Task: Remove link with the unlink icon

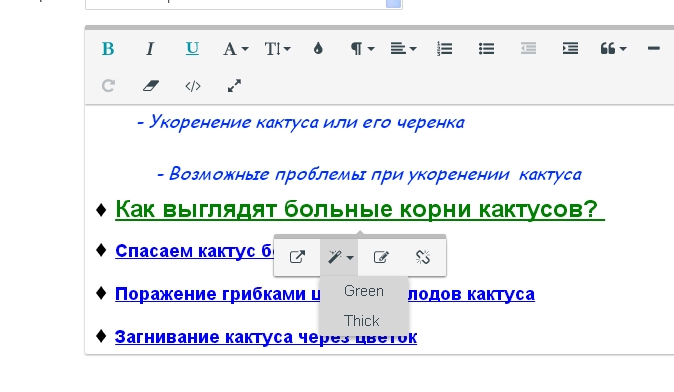Action: (x=423, y=257)
